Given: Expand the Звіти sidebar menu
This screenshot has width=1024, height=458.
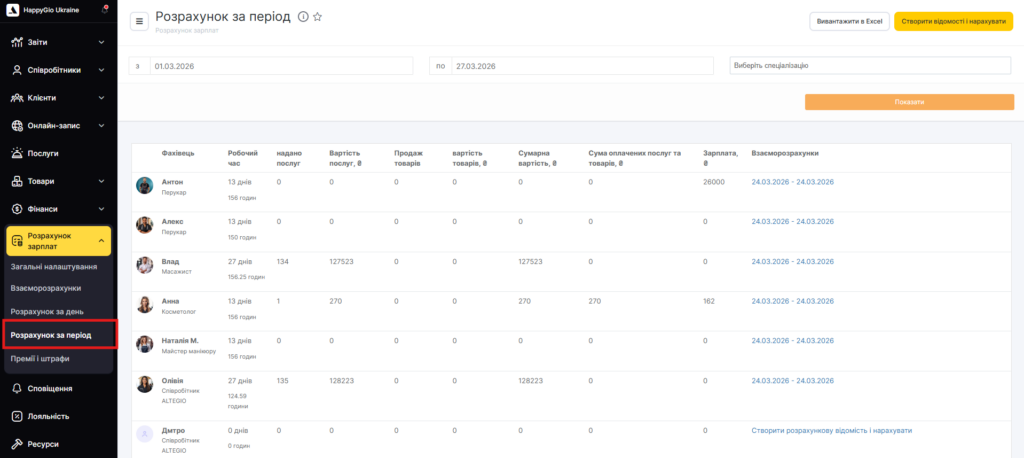Looking at the screenshot, I should pos(57,42).
